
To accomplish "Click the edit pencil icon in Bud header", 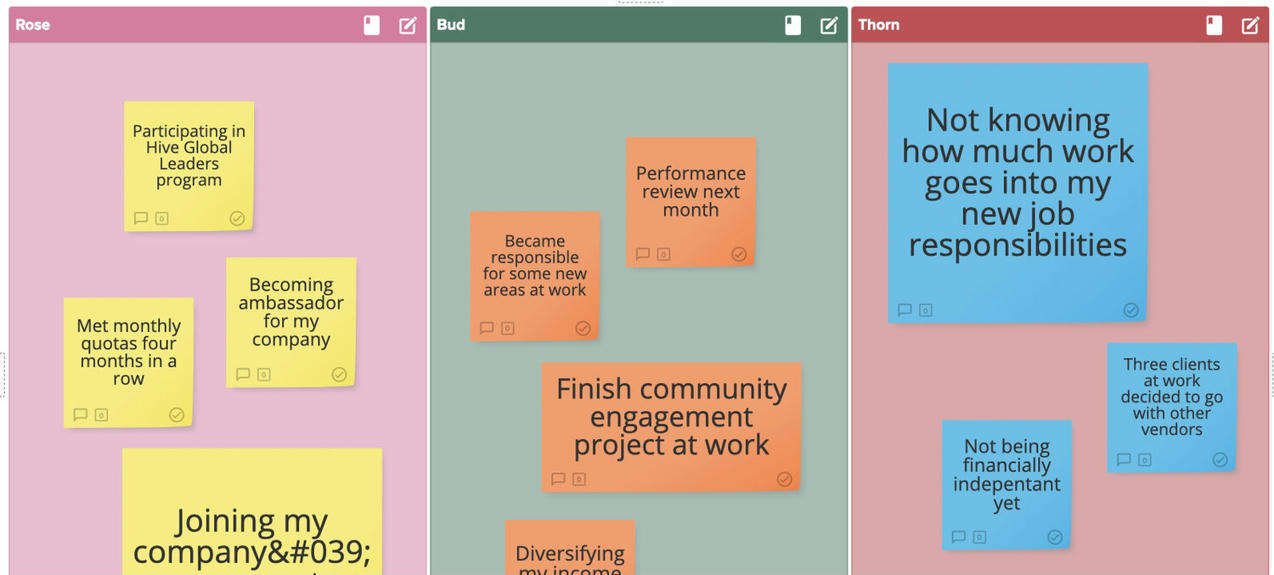I will click(x=829, y=25).
